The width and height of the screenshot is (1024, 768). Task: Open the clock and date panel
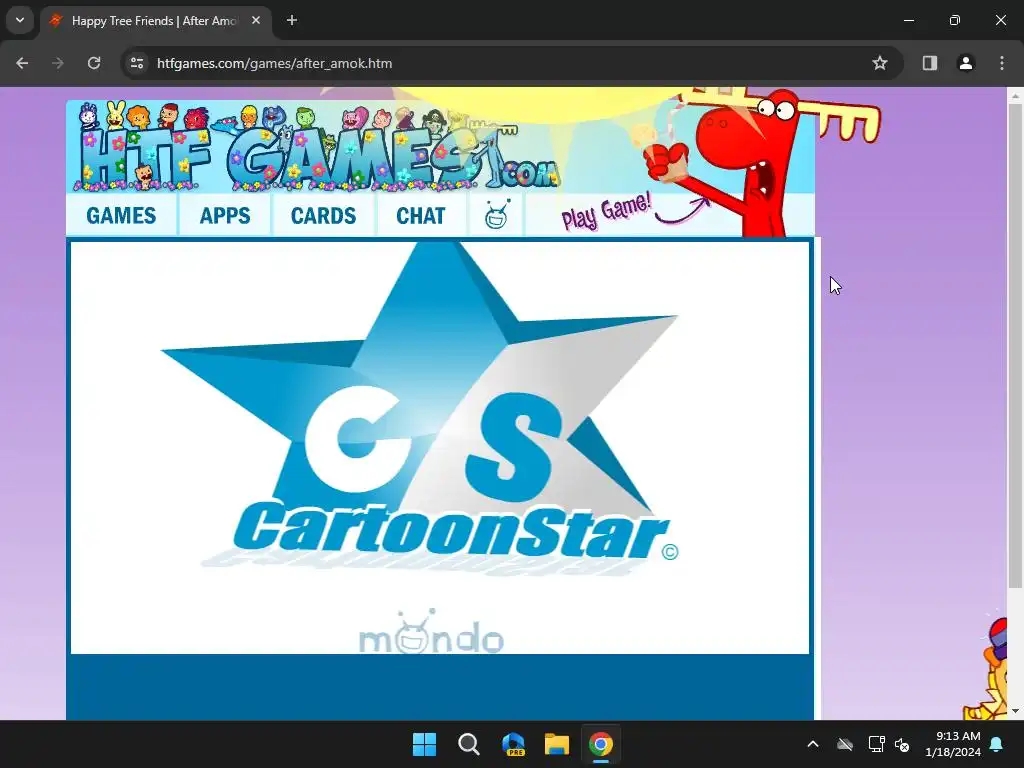pos(953,744)
